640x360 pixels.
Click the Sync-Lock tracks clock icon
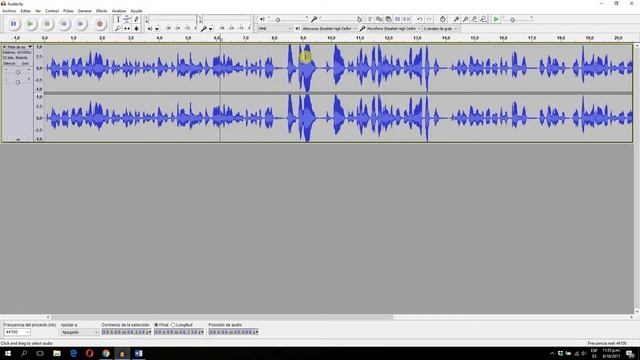click(x=442, y=19)
